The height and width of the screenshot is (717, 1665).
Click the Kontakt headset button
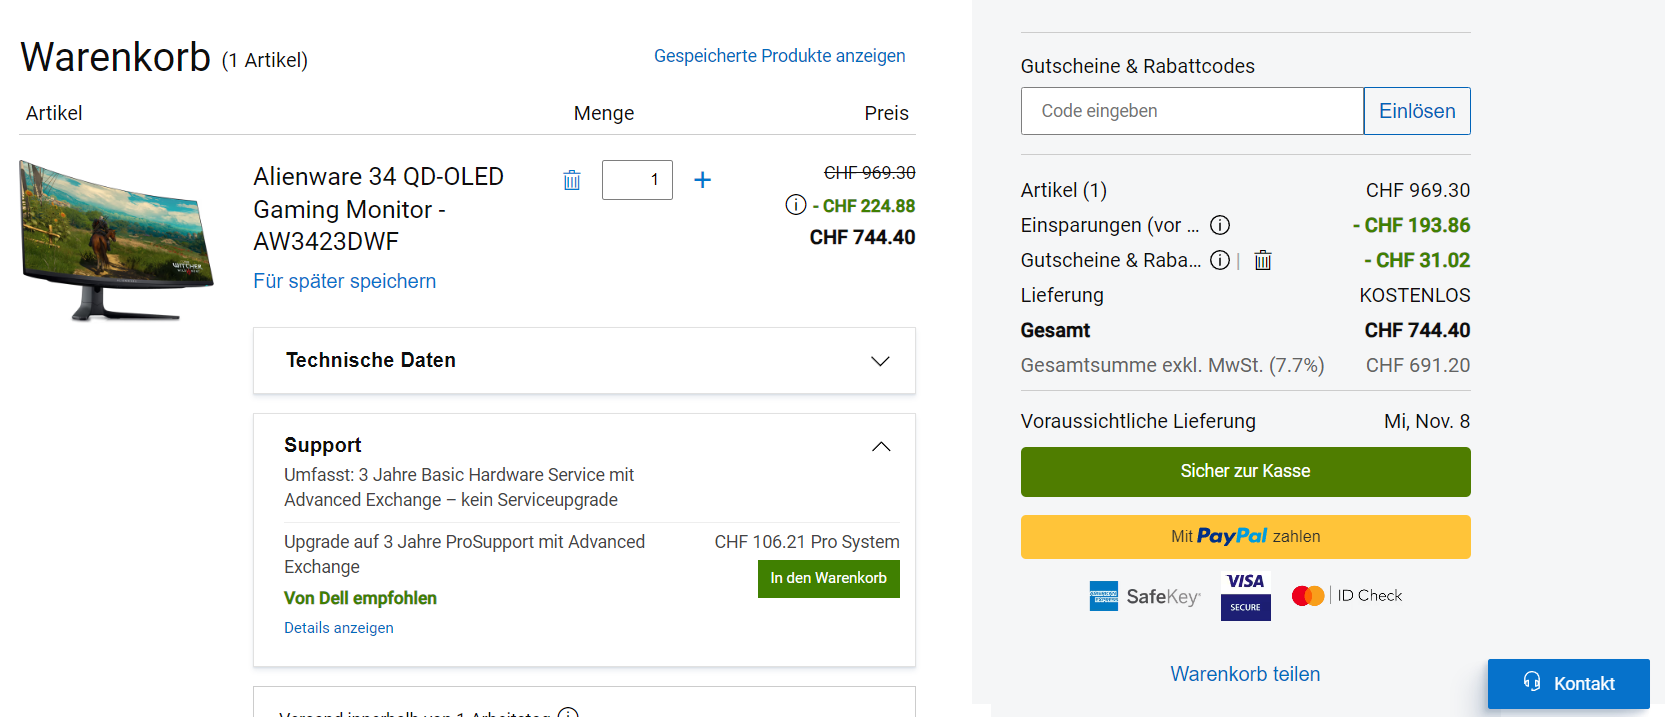pyautogui.click(x=1568, y=684)
